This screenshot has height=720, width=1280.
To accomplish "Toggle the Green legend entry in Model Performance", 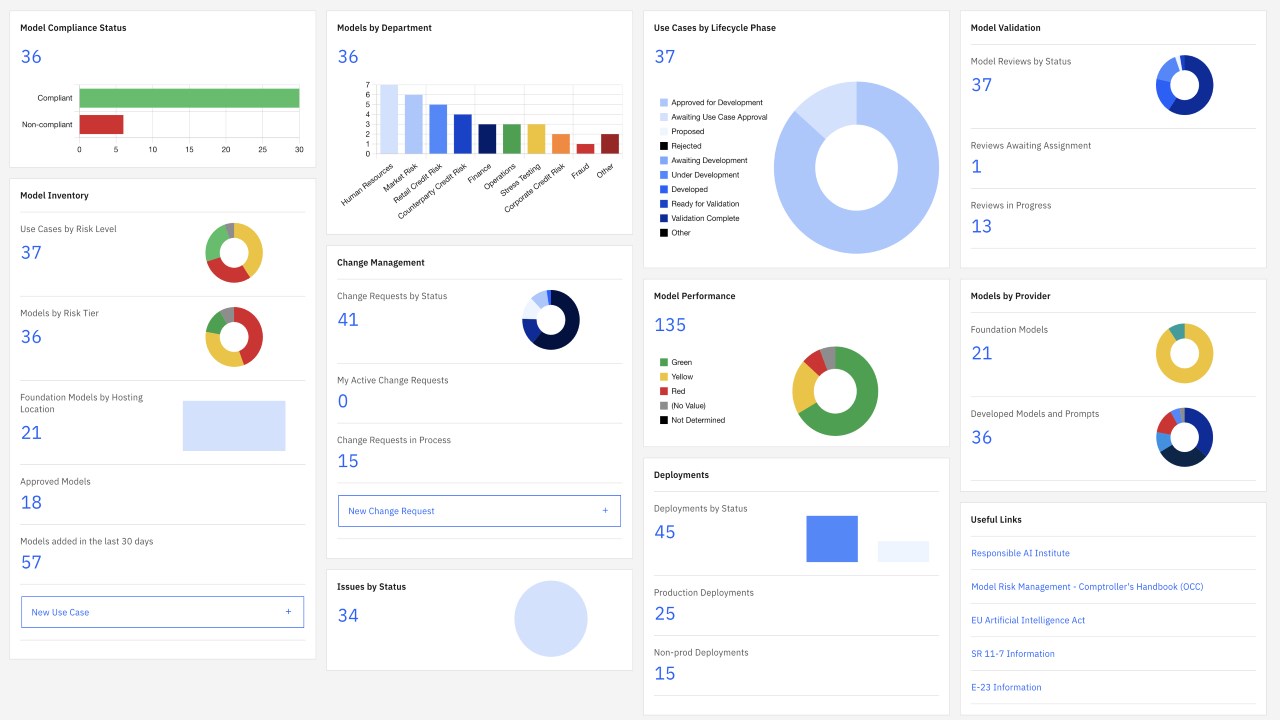I will pos(675,362).
